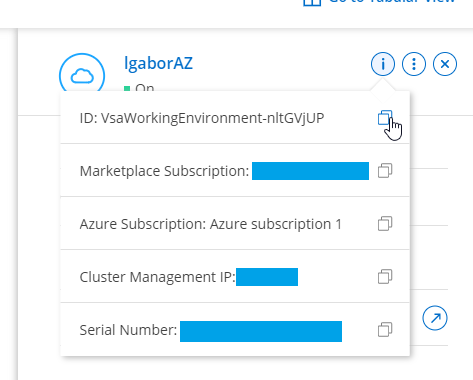
Task: Close the lgaborAZ panel with the X icon
Action: coord(445,64)
